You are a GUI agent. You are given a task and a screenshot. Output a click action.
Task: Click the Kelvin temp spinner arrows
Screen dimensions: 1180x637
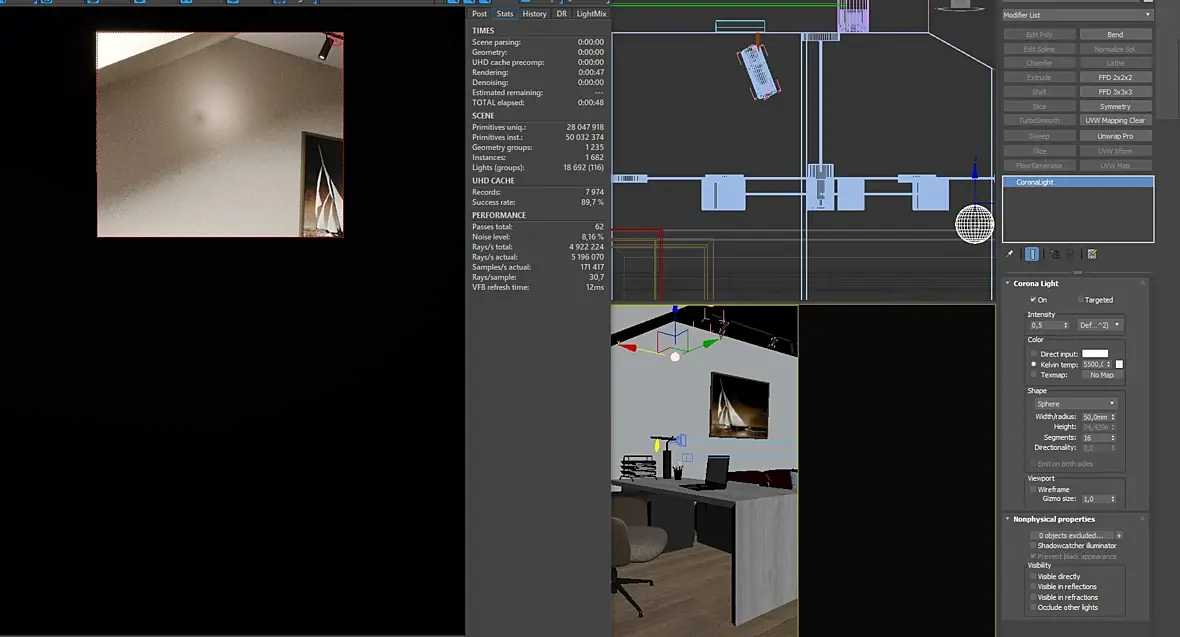tap(1109, 364)
